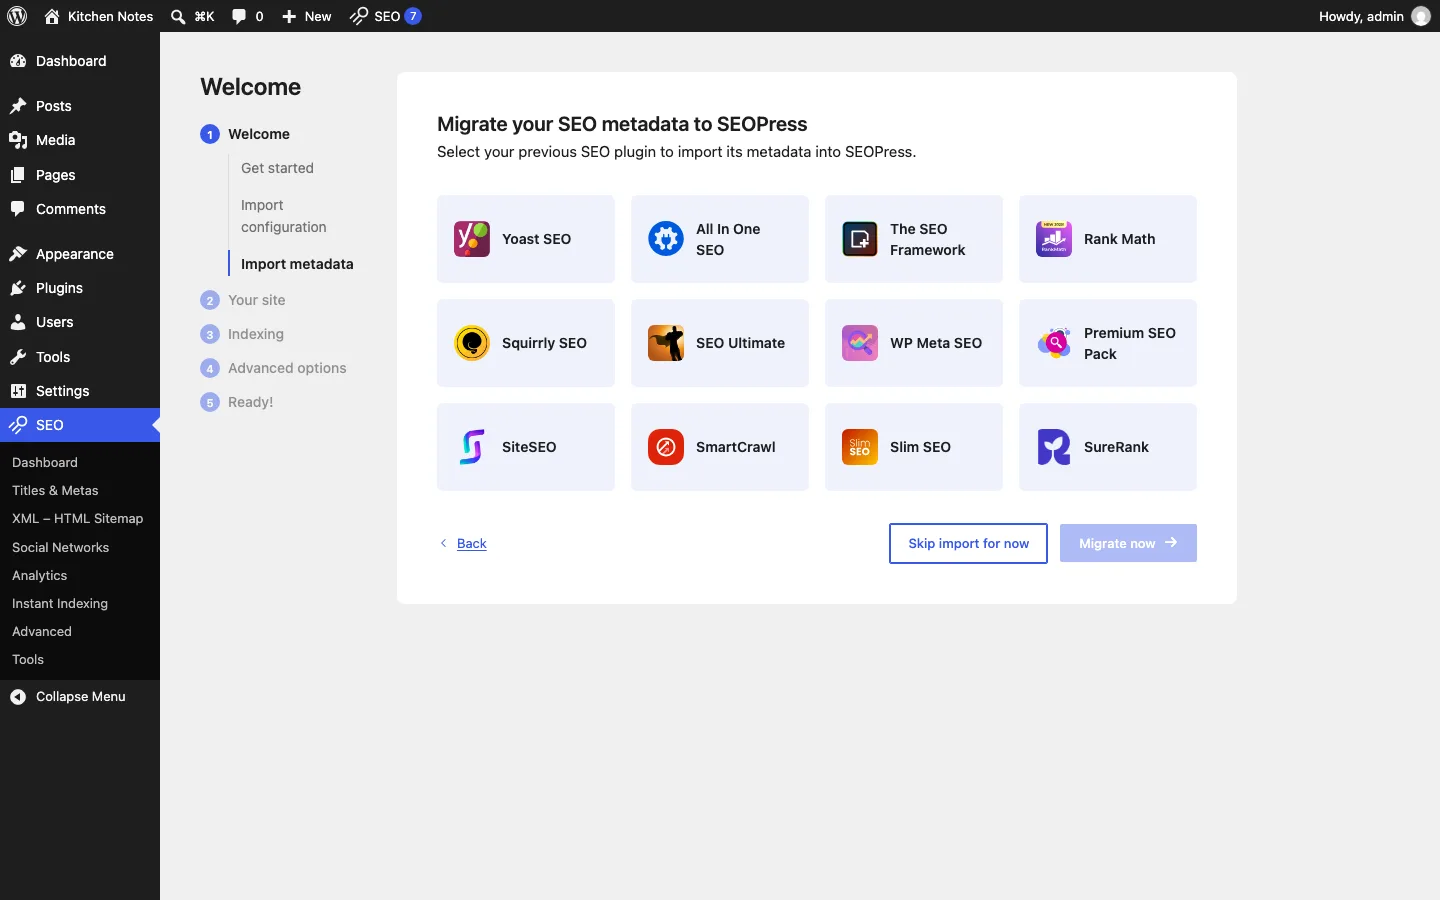
Task: Open the admin user avatar
Action: pyautogui.click(x=1421, y=16)
